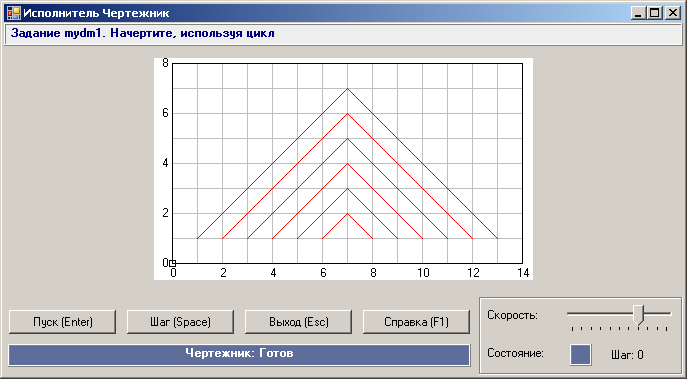687x379 pixels.
Task: Click the left base point of the outermost triangle
Action: pyautogui.click(x=198, y=238)
